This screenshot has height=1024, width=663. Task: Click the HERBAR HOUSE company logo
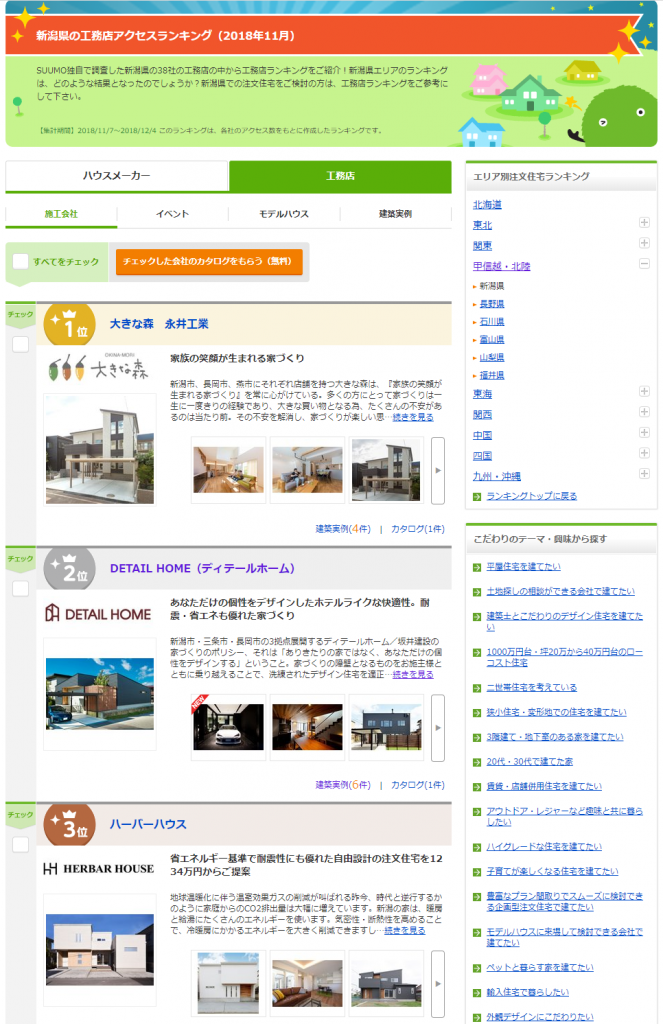tap(98, 868)
